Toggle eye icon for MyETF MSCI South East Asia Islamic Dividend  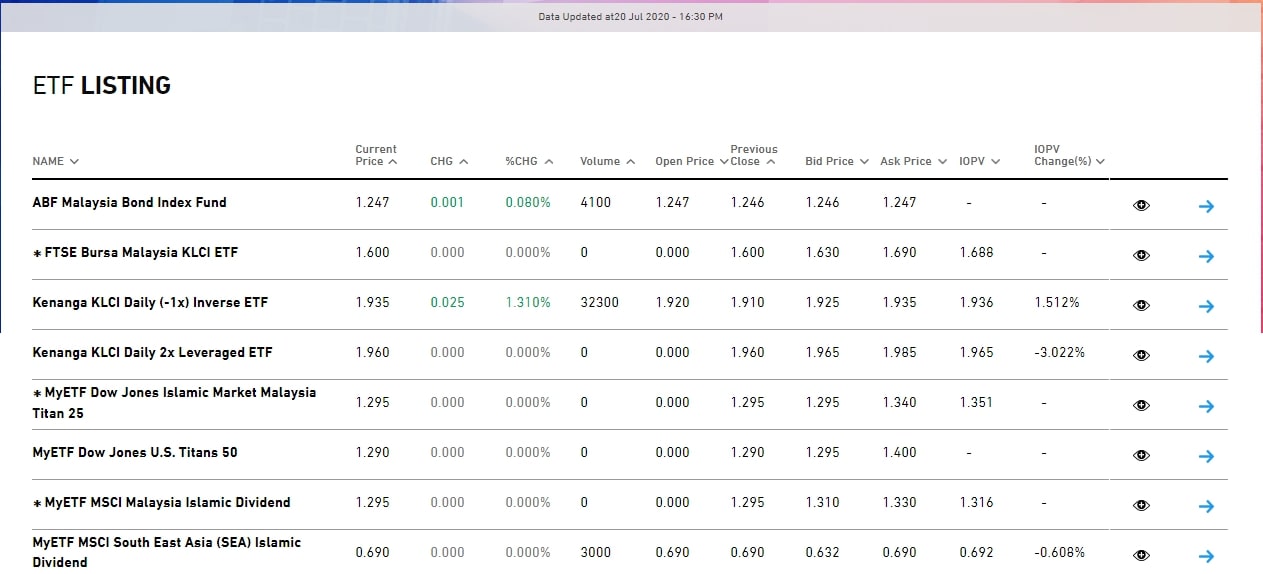coord(1141,556)
